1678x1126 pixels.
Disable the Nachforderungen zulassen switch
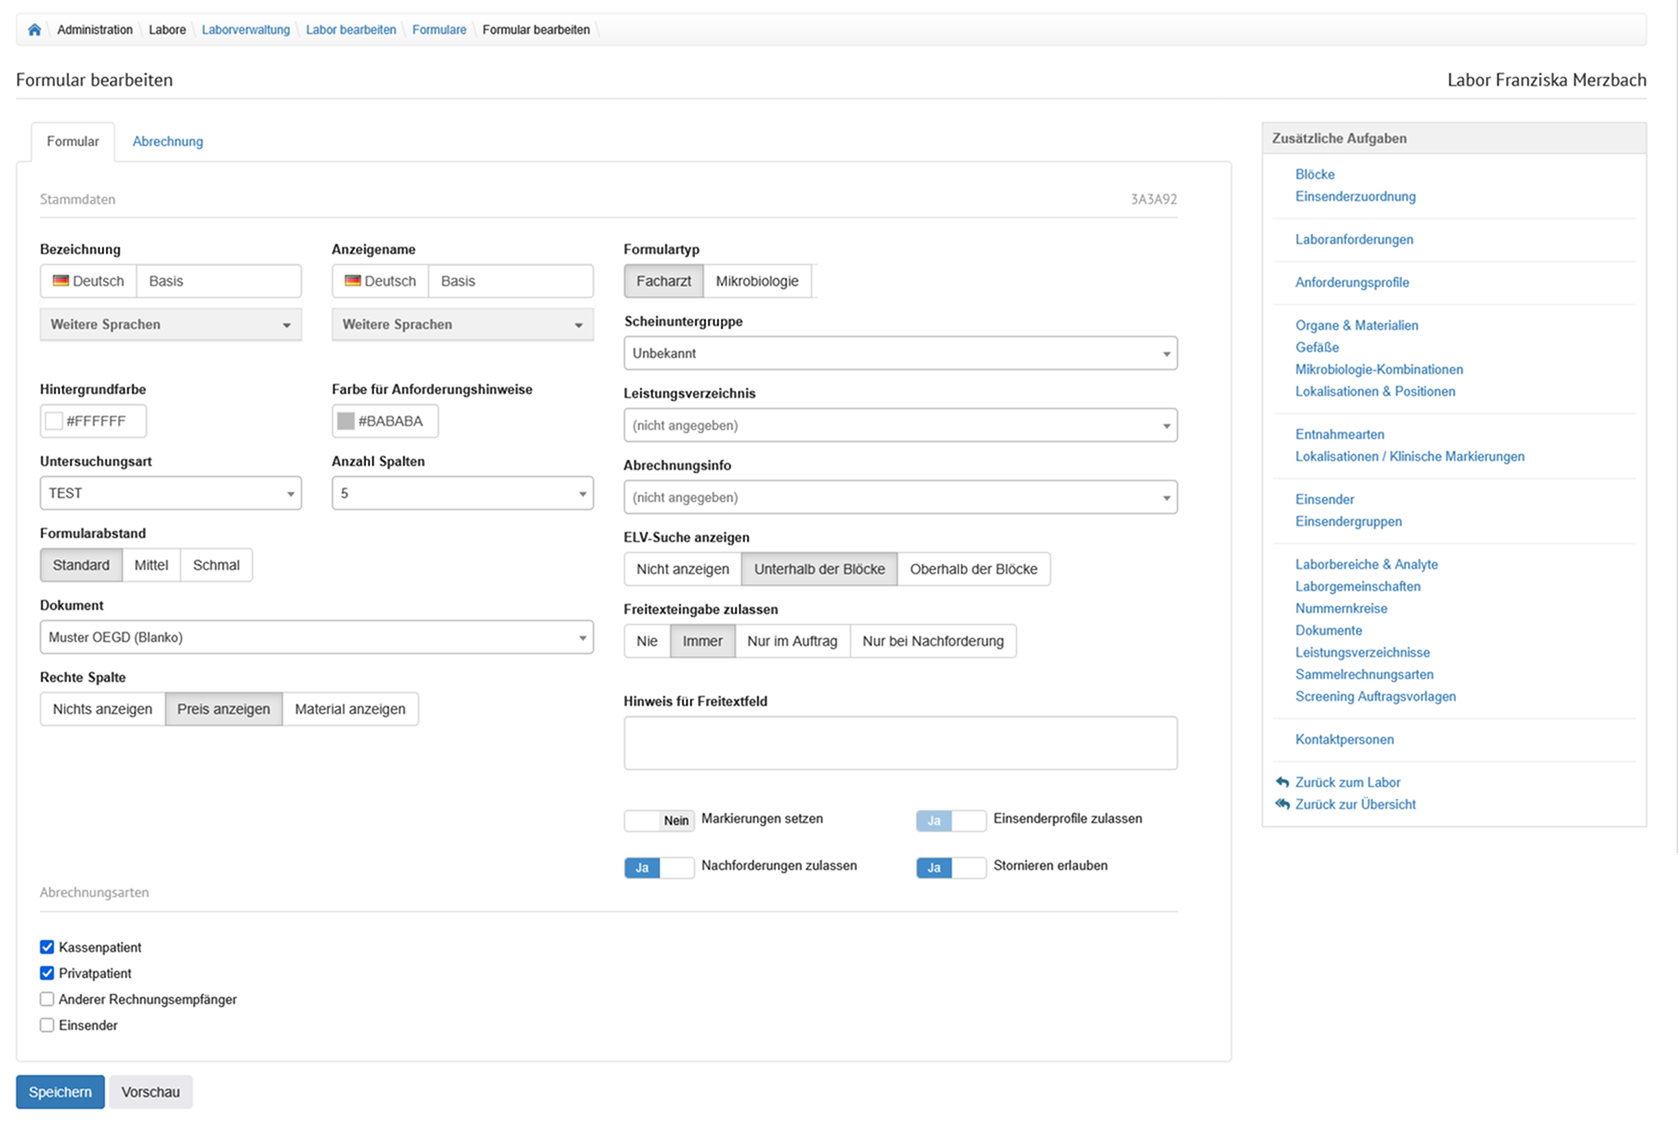[658, 867]
